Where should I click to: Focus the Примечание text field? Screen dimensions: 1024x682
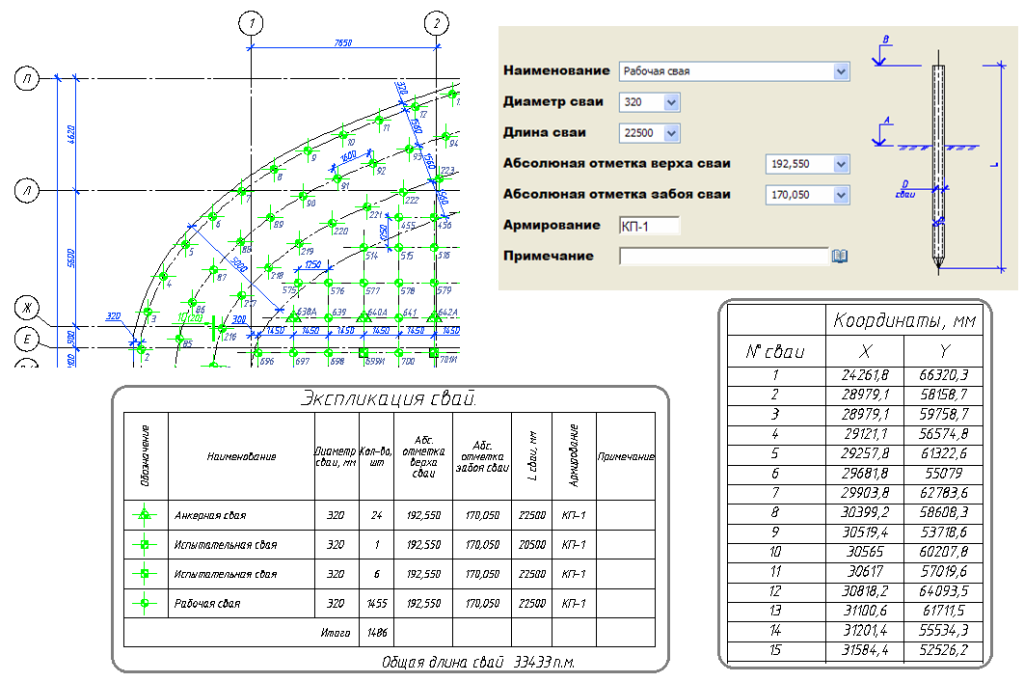click(x=723, y=257)
